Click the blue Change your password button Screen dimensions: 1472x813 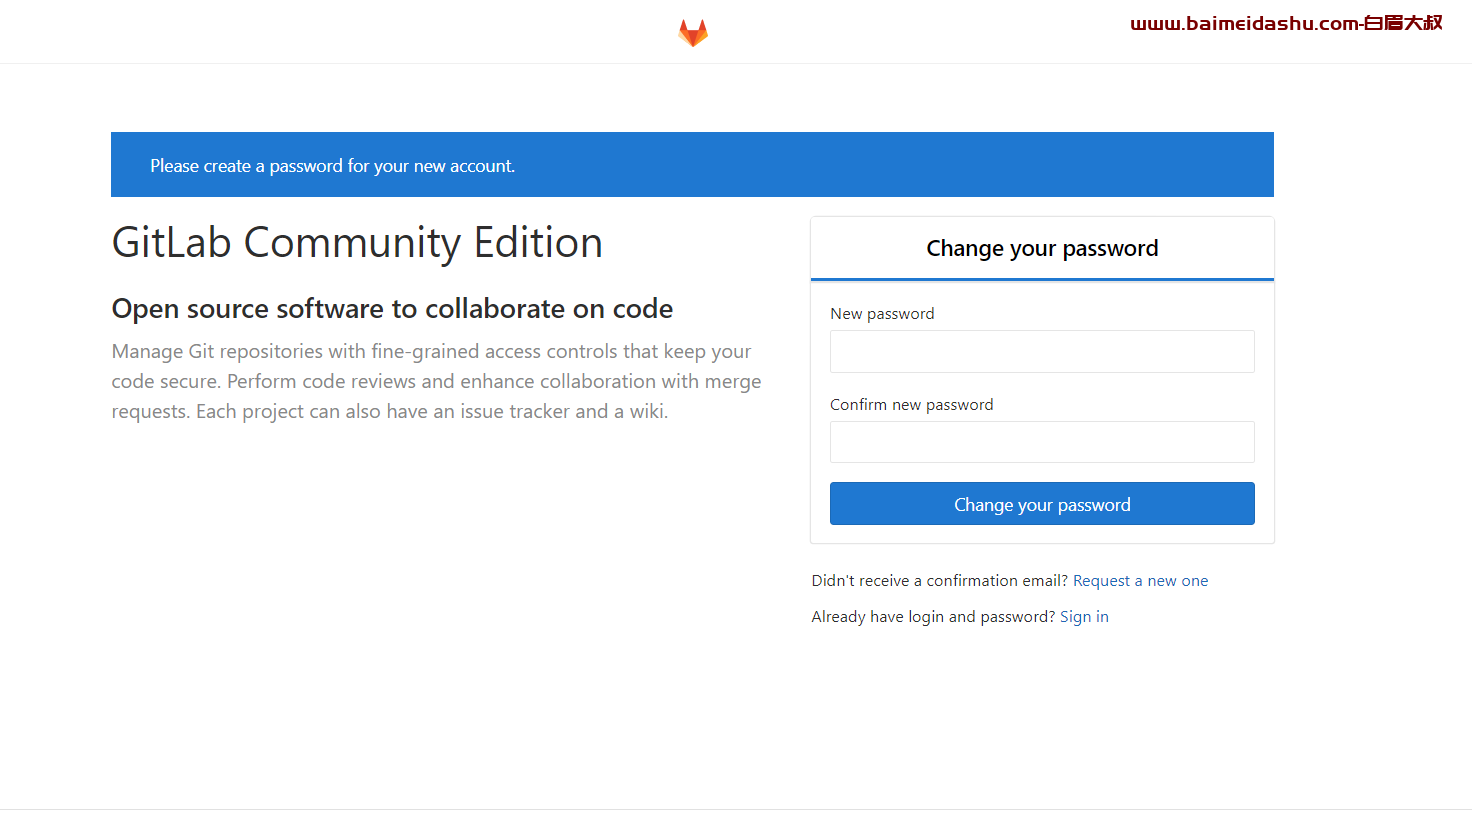pyautogui.click(x=1042, y=504)
